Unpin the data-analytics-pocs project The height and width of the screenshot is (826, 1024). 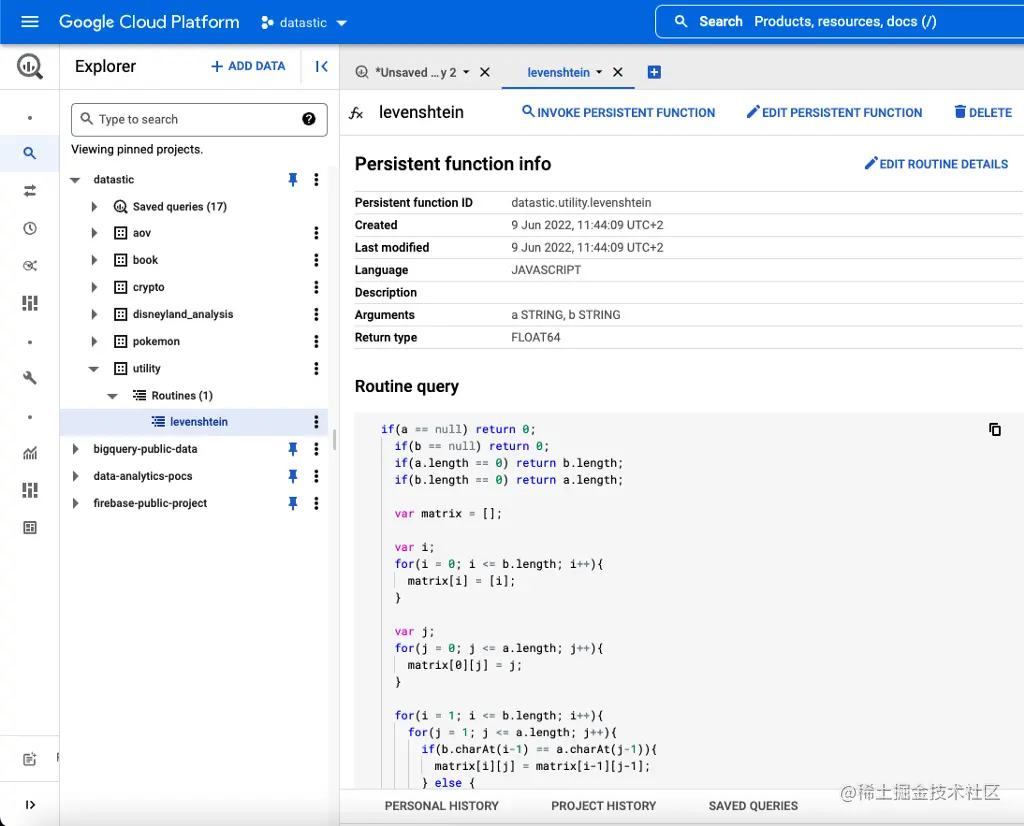click(293, 476)
